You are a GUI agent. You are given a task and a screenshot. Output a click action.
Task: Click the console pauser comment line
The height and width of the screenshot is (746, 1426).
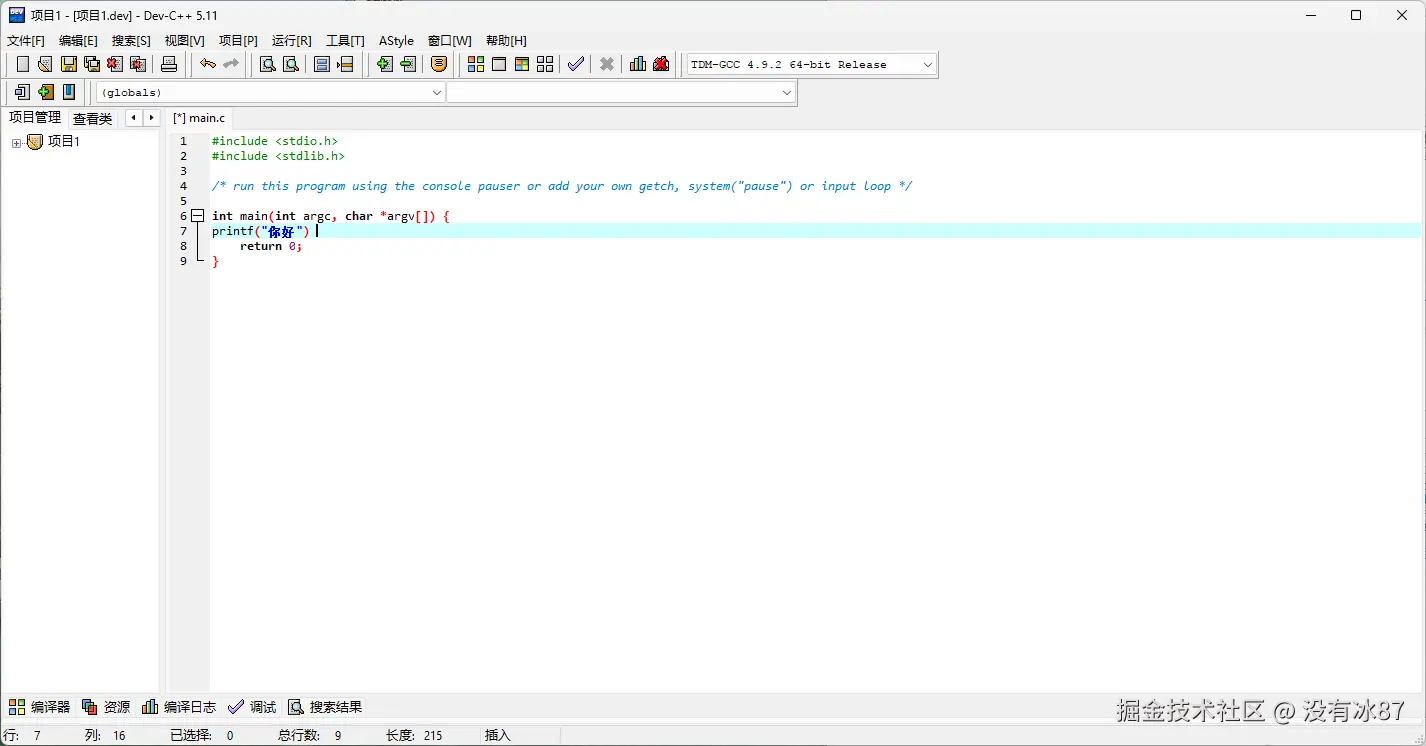pos(562,186)
